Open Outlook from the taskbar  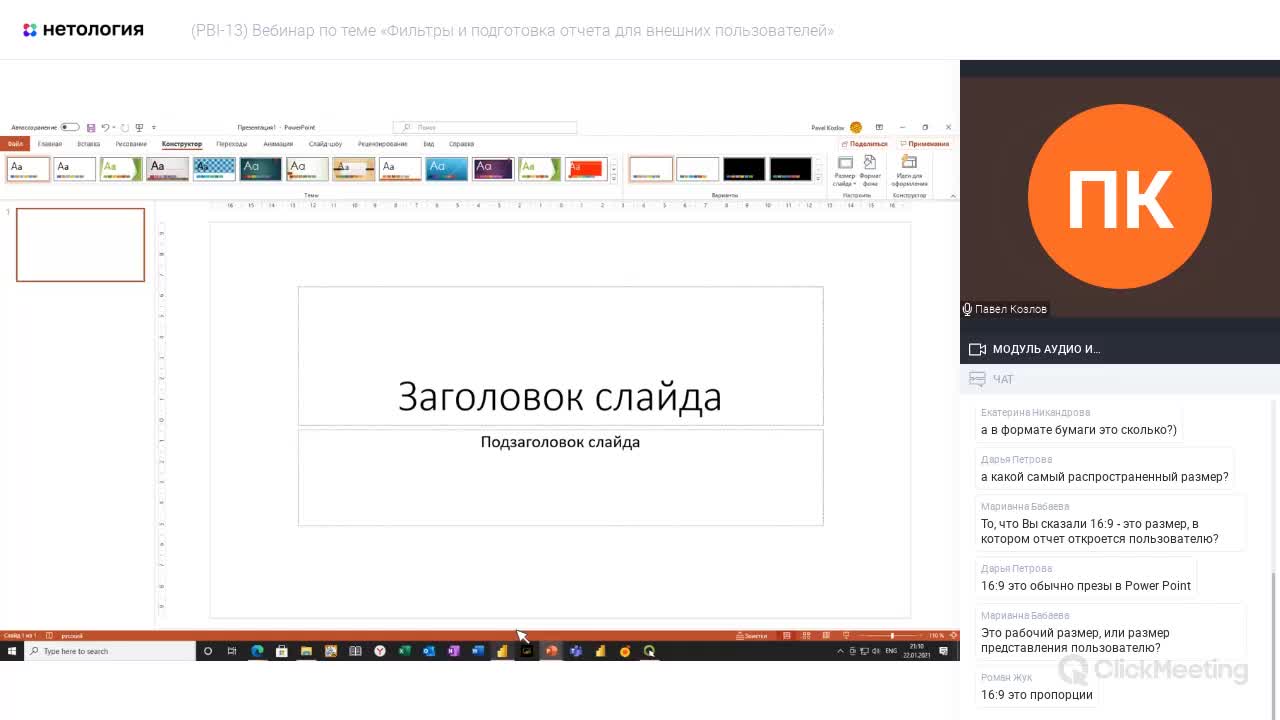click(x=429, y=651)
